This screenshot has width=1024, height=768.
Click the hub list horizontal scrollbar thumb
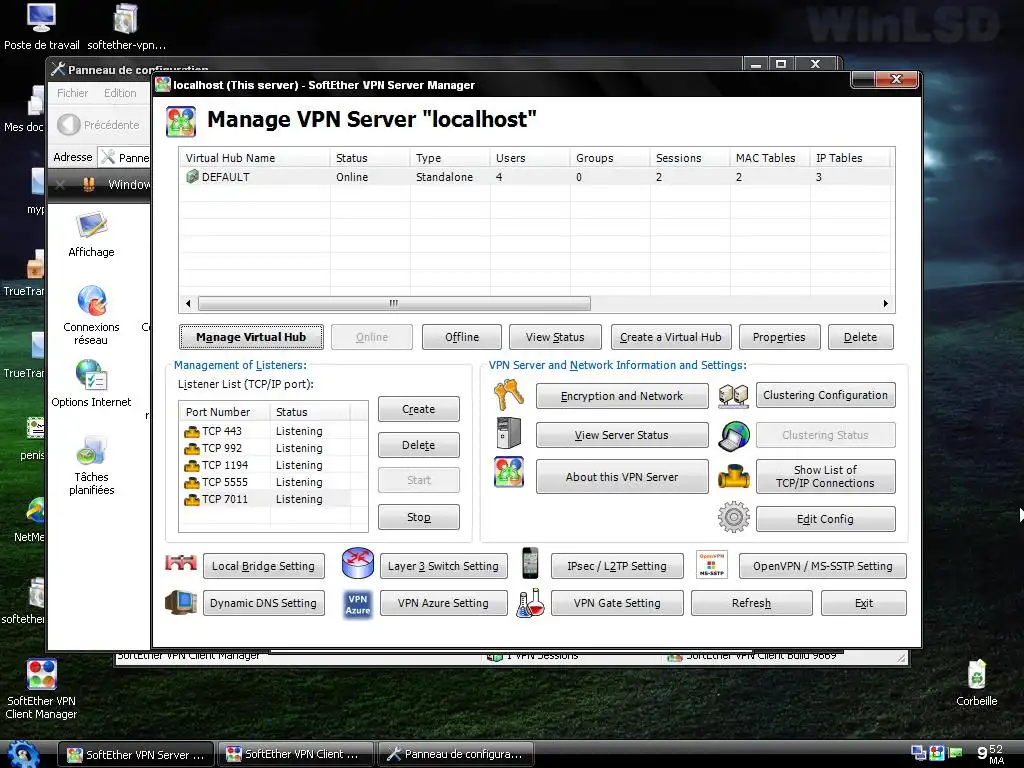(394, 303)
